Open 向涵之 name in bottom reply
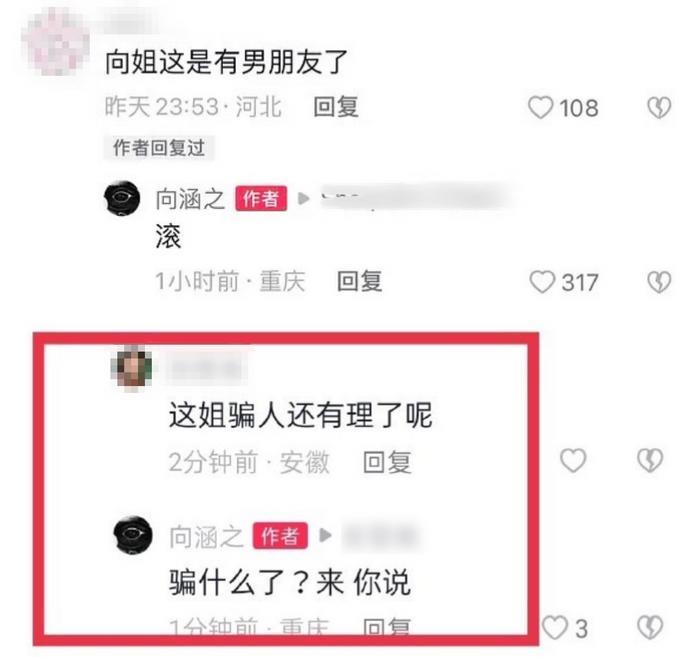 tap(206, 536)
